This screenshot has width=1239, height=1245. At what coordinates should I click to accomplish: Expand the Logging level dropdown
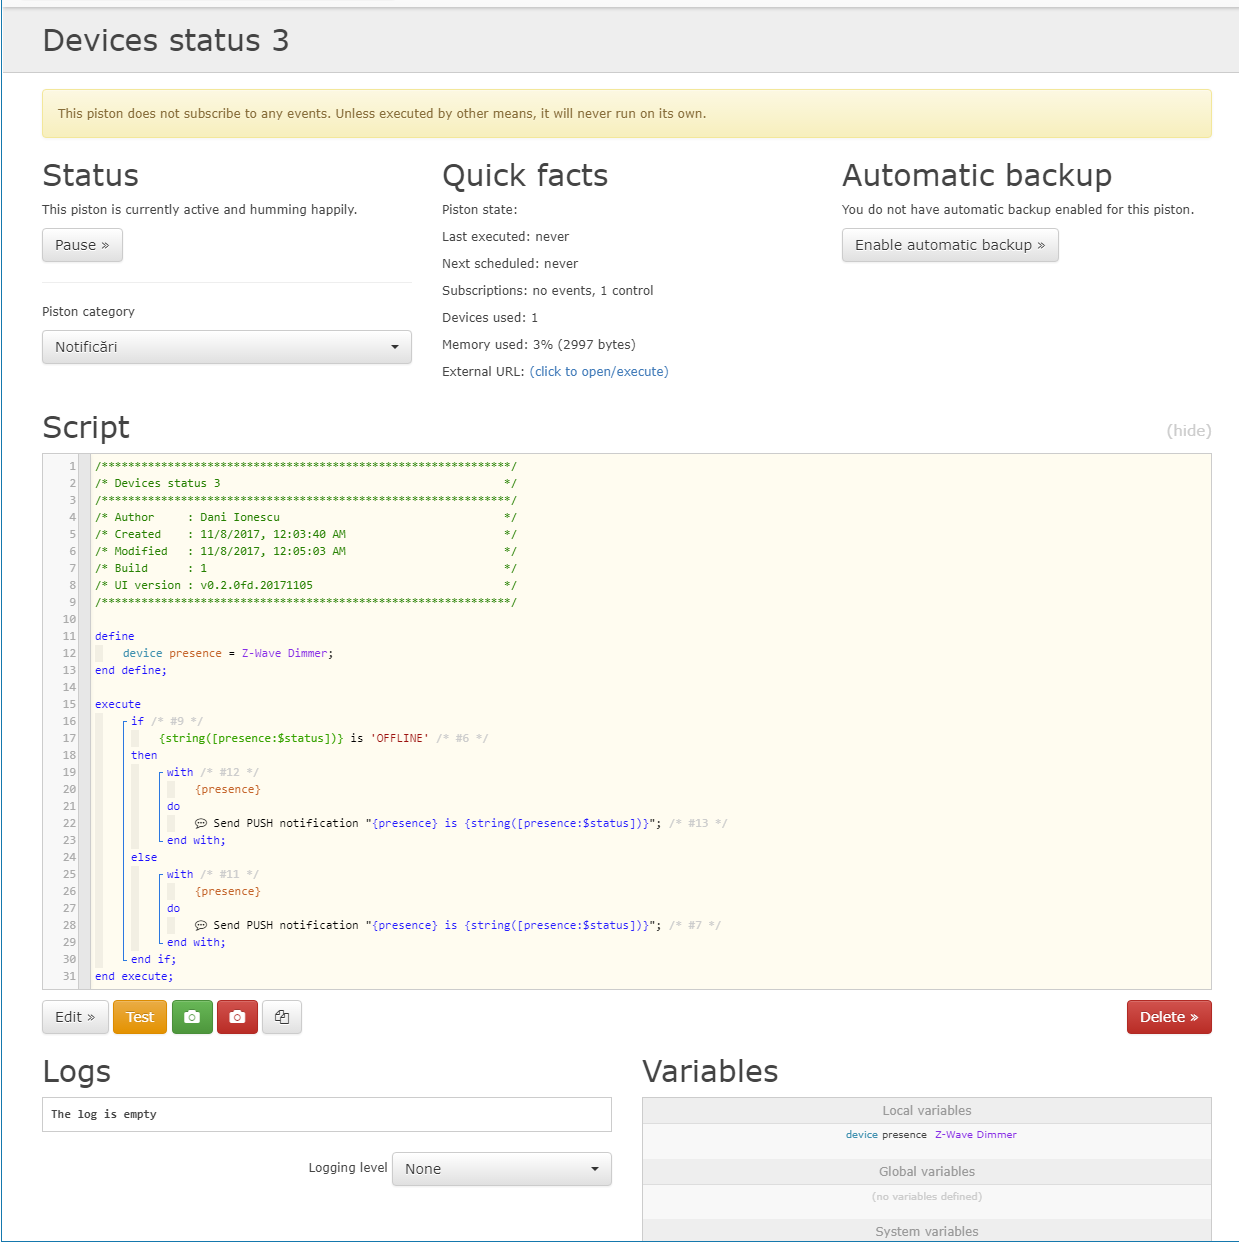pyautogui.click(x=501, y=1169)
